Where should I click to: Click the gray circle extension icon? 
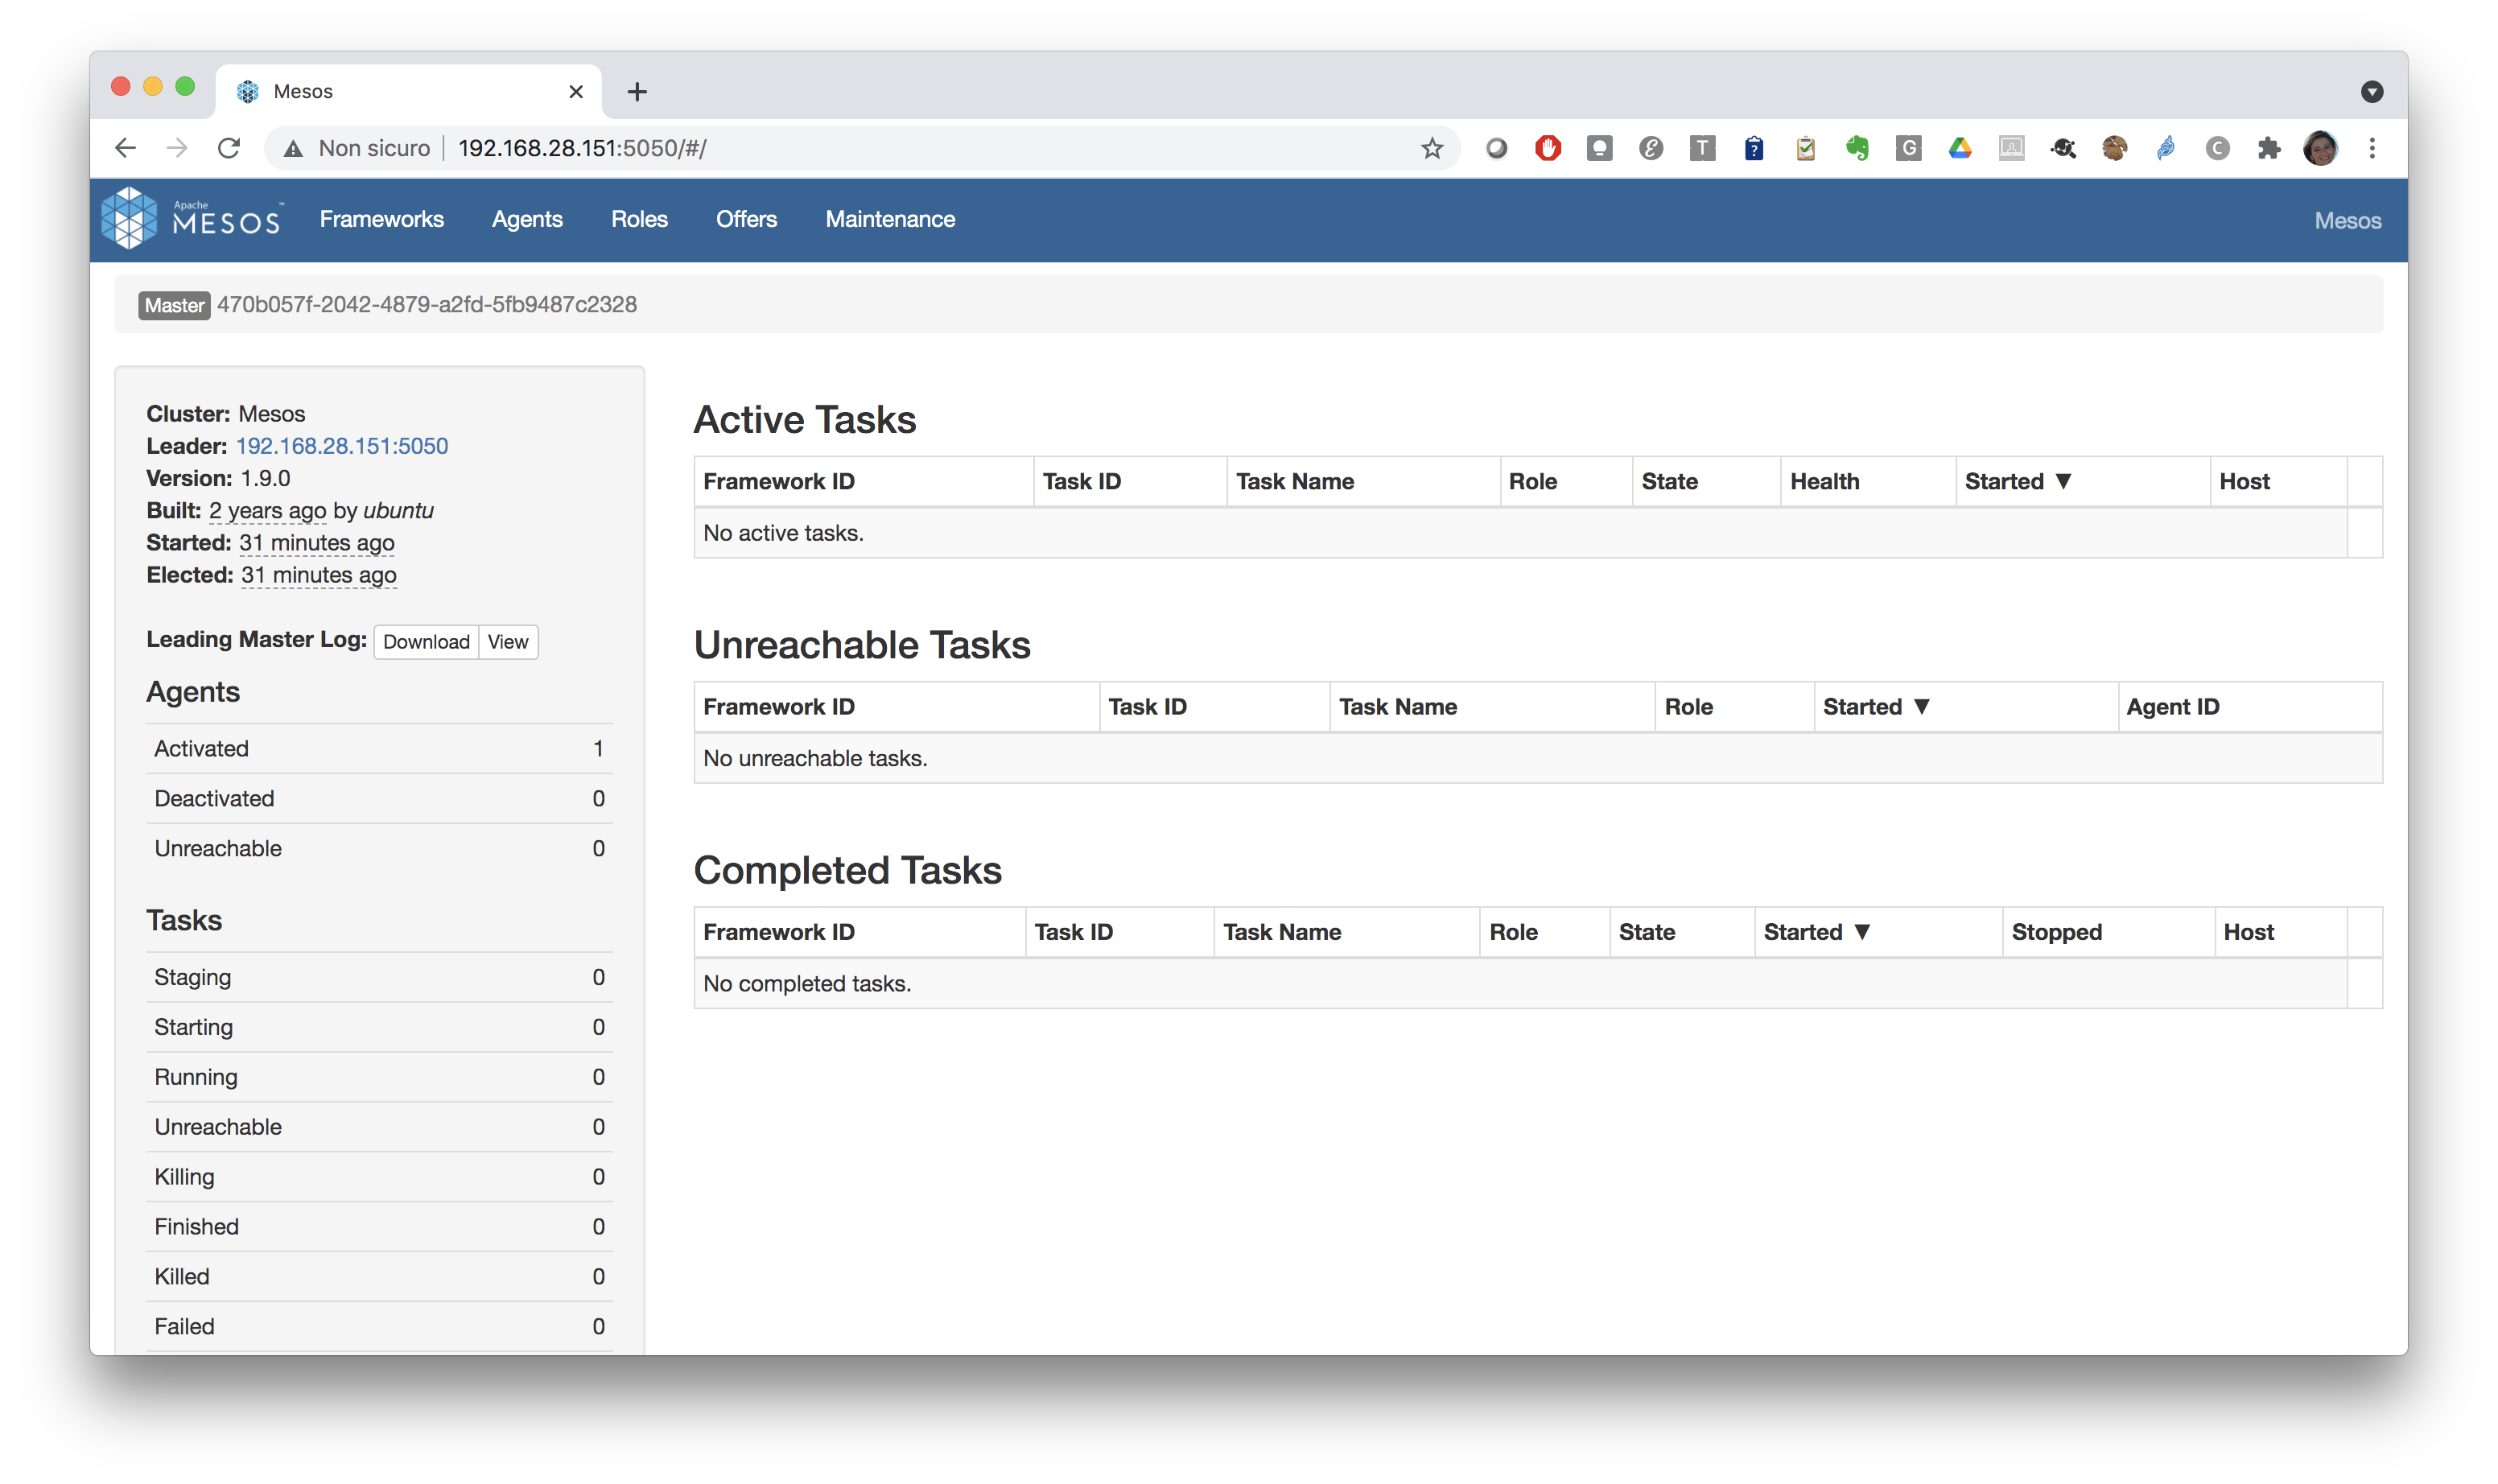[x=1496, y=148]
